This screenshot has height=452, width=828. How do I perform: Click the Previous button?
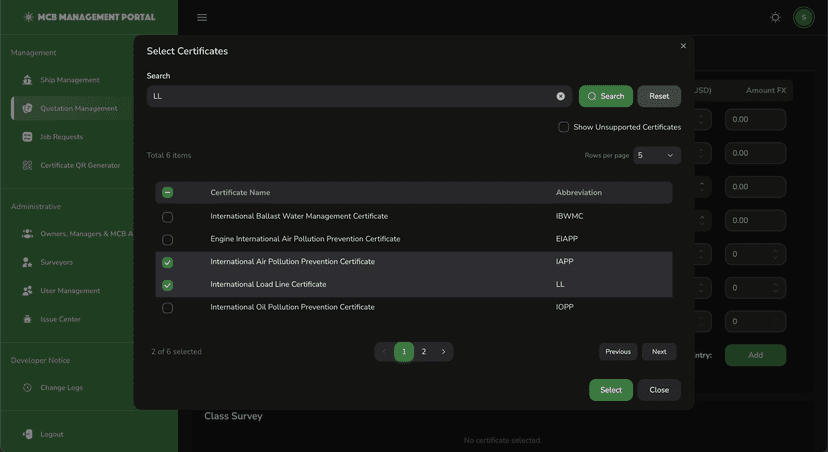618,352
